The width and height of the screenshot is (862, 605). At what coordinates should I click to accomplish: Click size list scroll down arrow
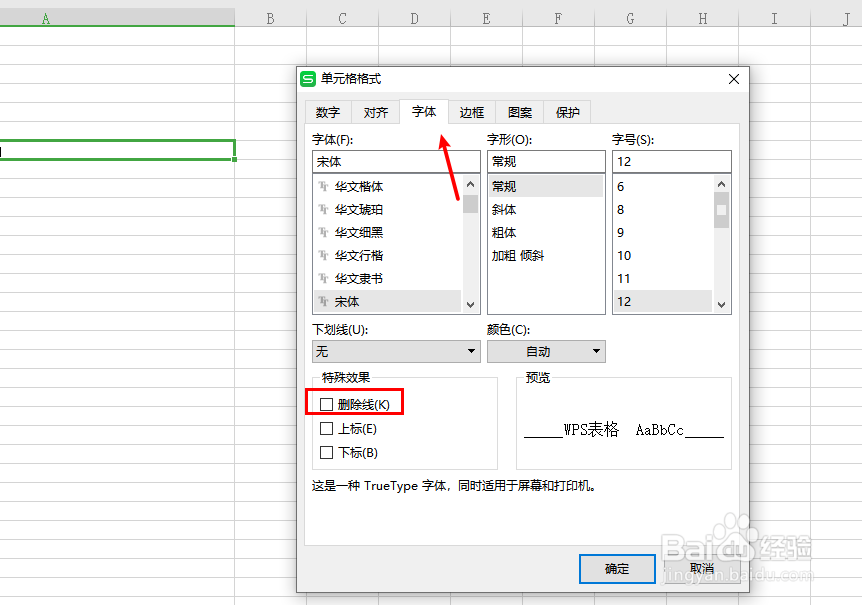coord(722,304)
